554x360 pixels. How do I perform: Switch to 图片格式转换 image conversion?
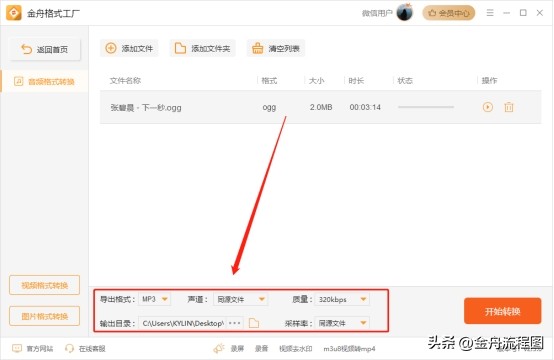pos(45,316)
